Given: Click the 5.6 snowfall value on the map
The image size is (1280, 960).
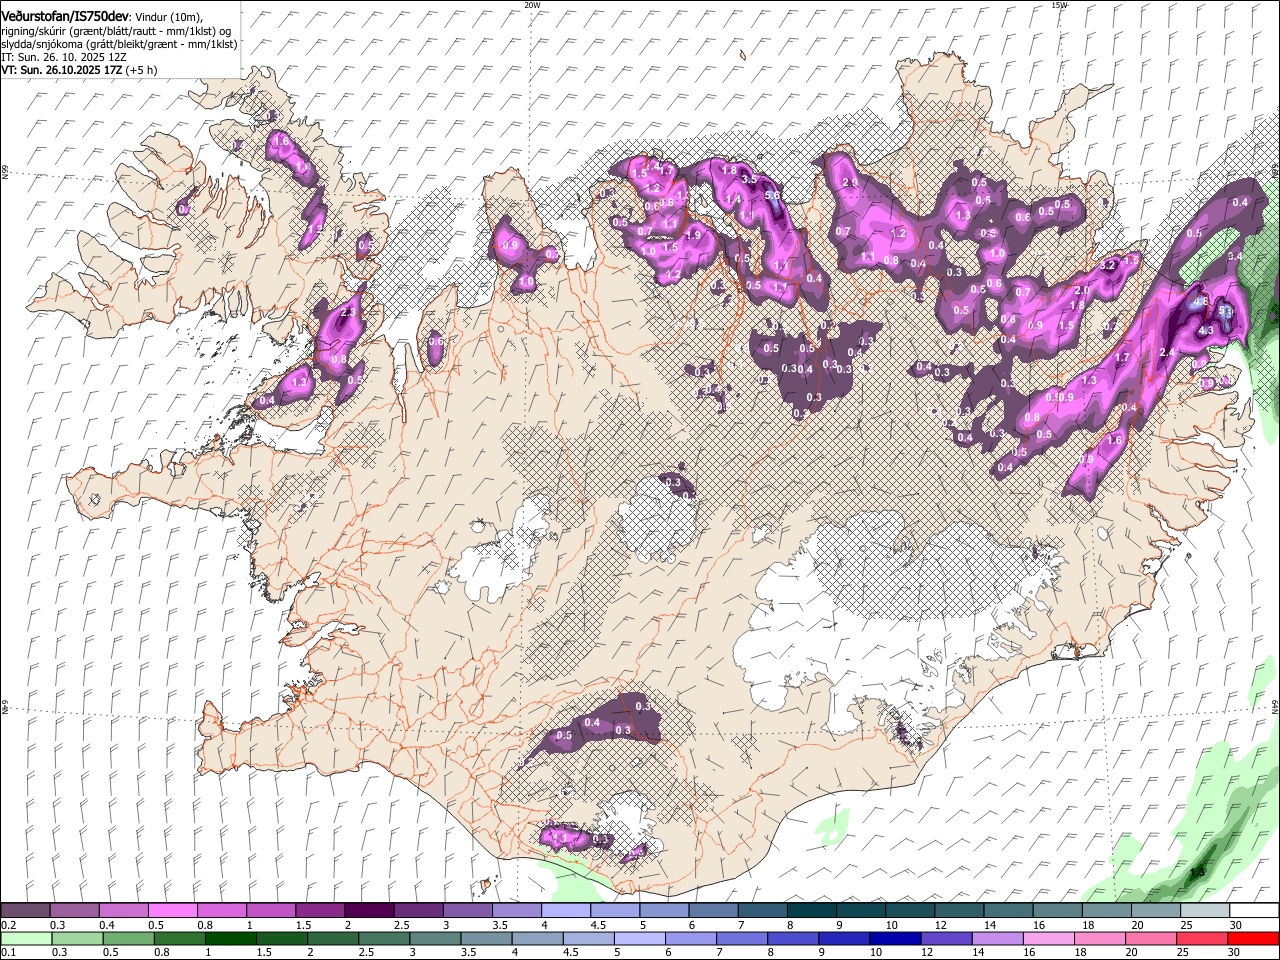Looking at the screenshot, I should [x=772, y=196].
